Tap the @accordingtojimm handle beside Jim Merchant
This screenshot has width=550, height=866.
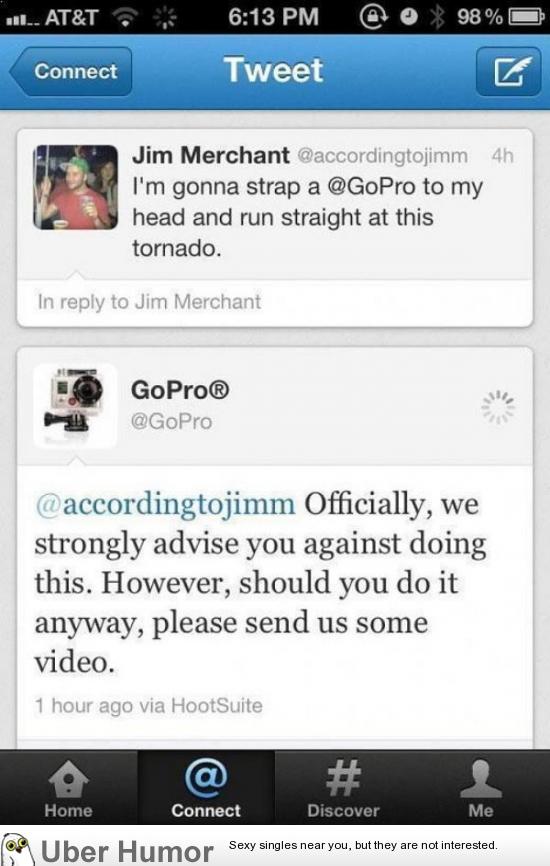[x=383, y=156]
